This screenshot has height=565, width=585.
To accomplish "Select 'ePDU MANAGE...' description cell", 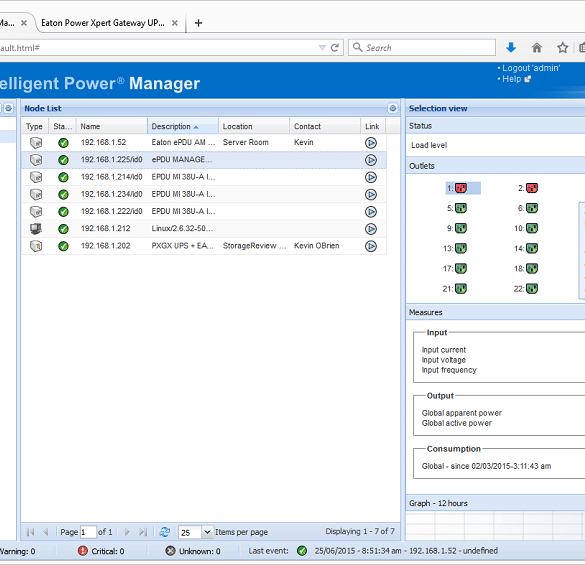I will [x=182, y=160].
